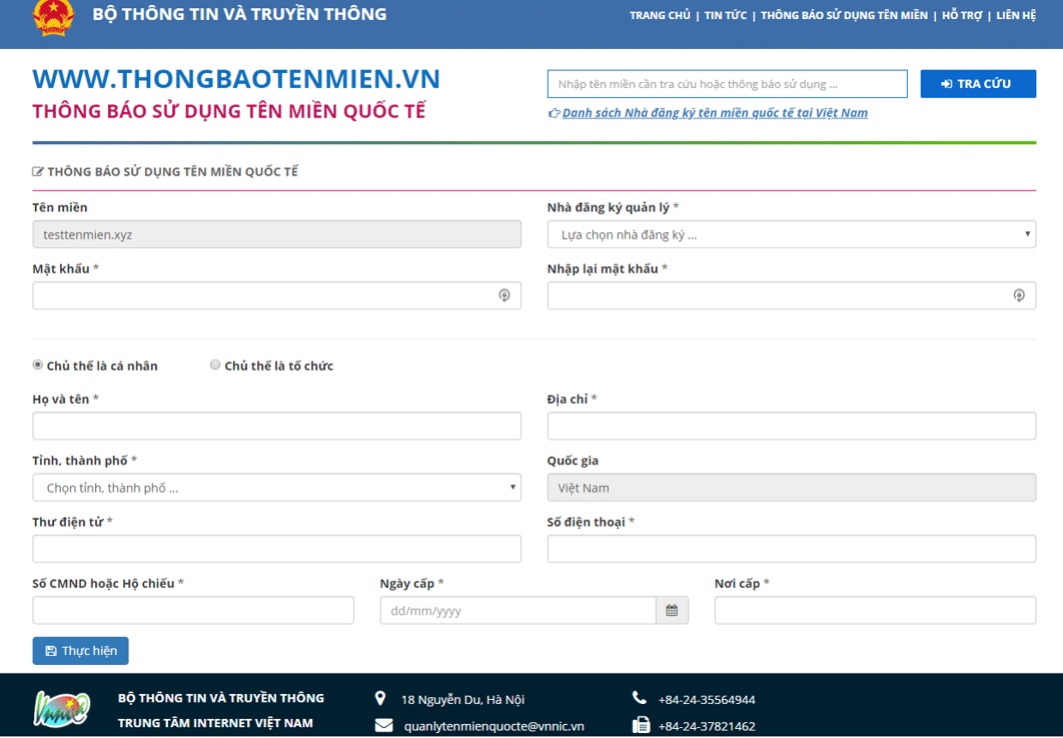Focus the Nhập lại mật khẩu field
The height and width of the screenshot is (738, 1063).
(791, 295)
